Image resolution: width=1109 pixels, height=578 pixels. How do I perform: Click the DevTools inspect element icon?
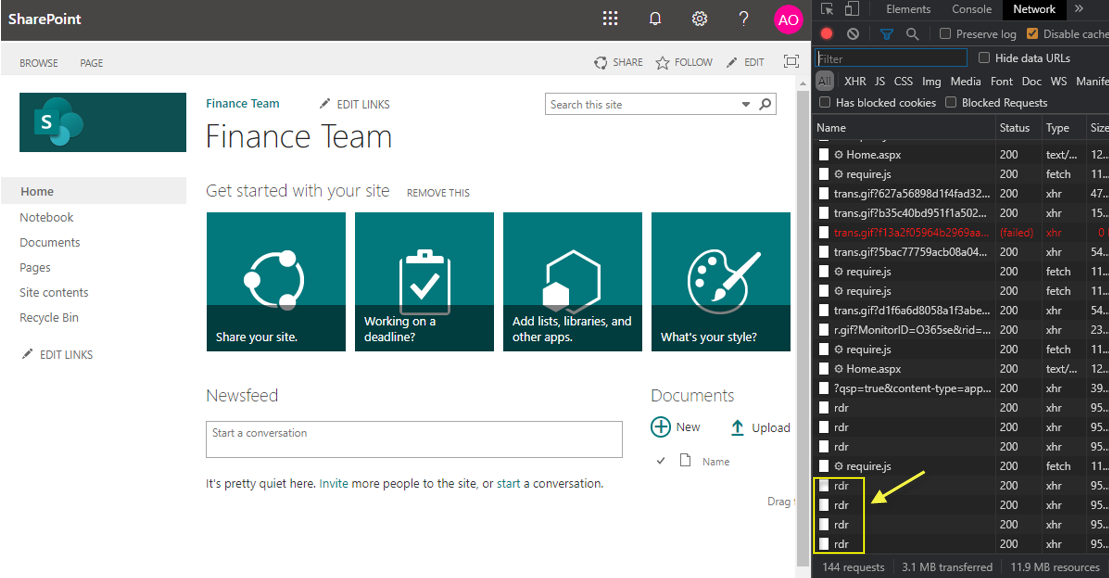tap(827, 9)
